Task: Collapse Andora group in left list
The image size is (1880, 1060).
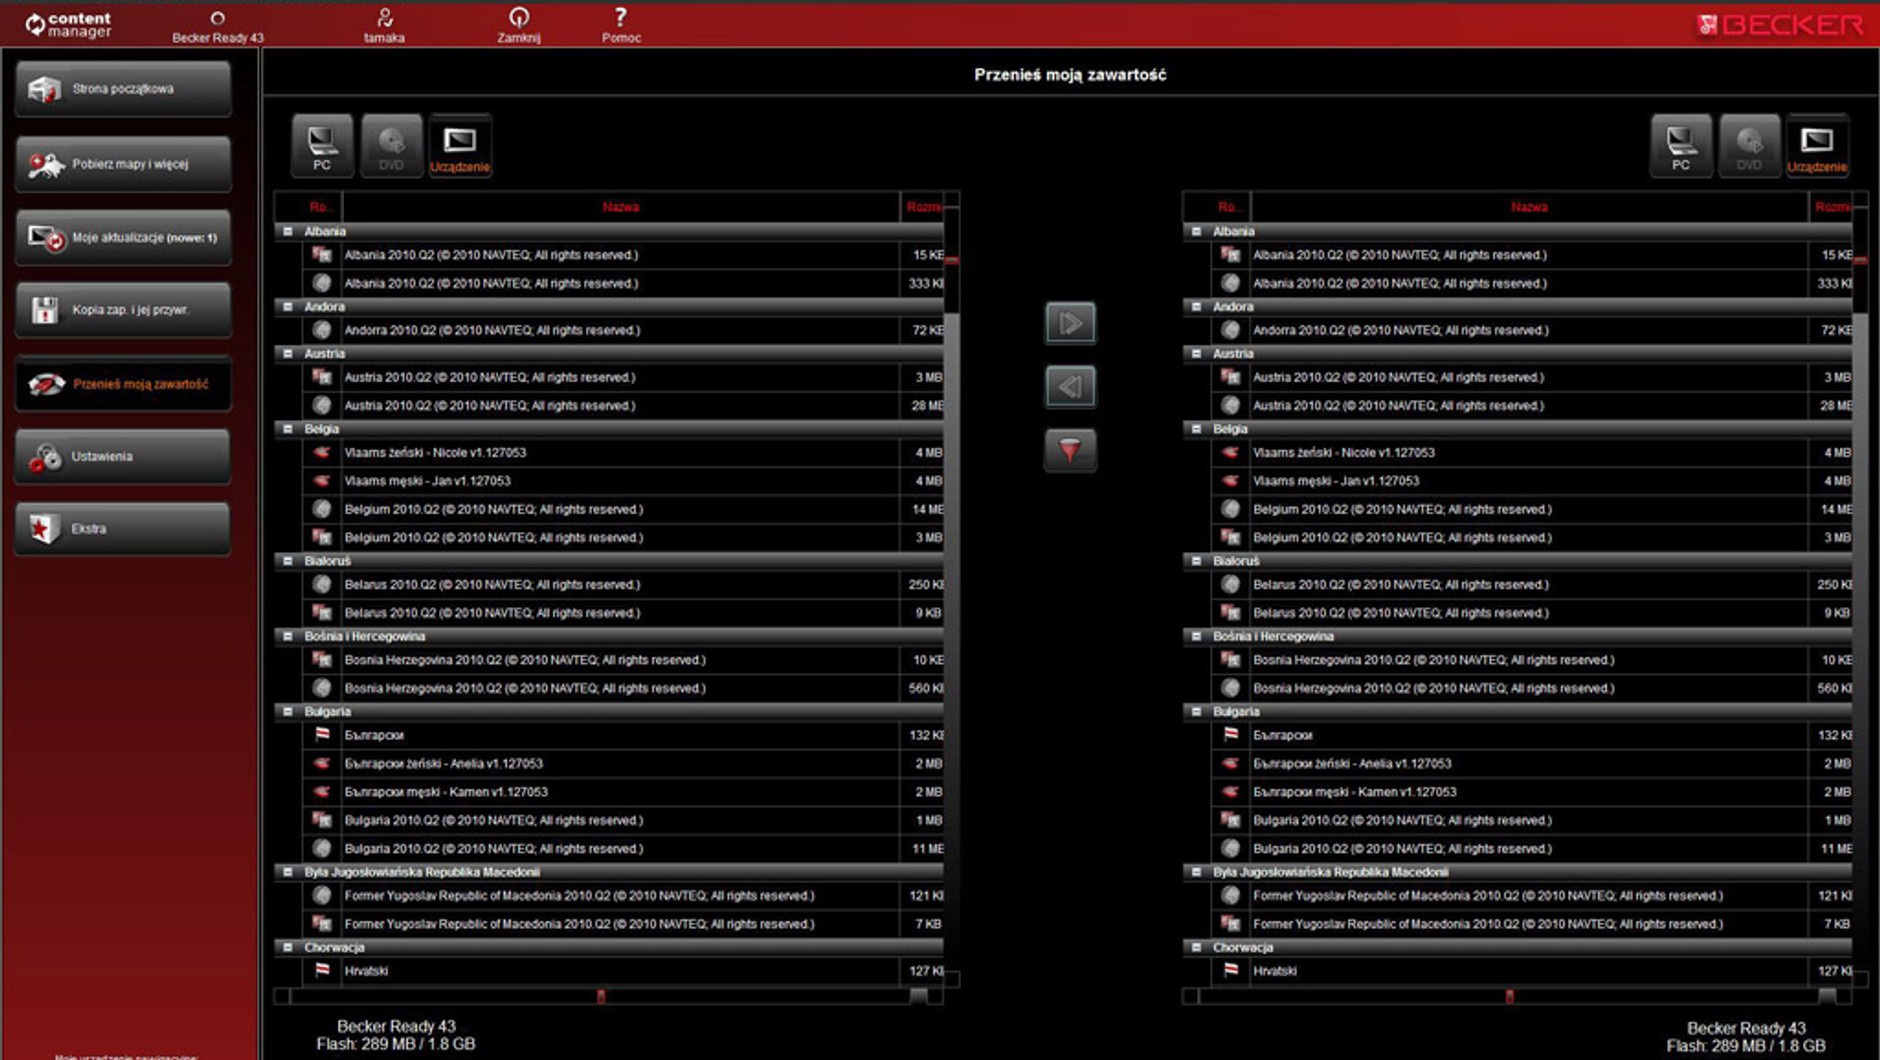Action: coord(288,307)
